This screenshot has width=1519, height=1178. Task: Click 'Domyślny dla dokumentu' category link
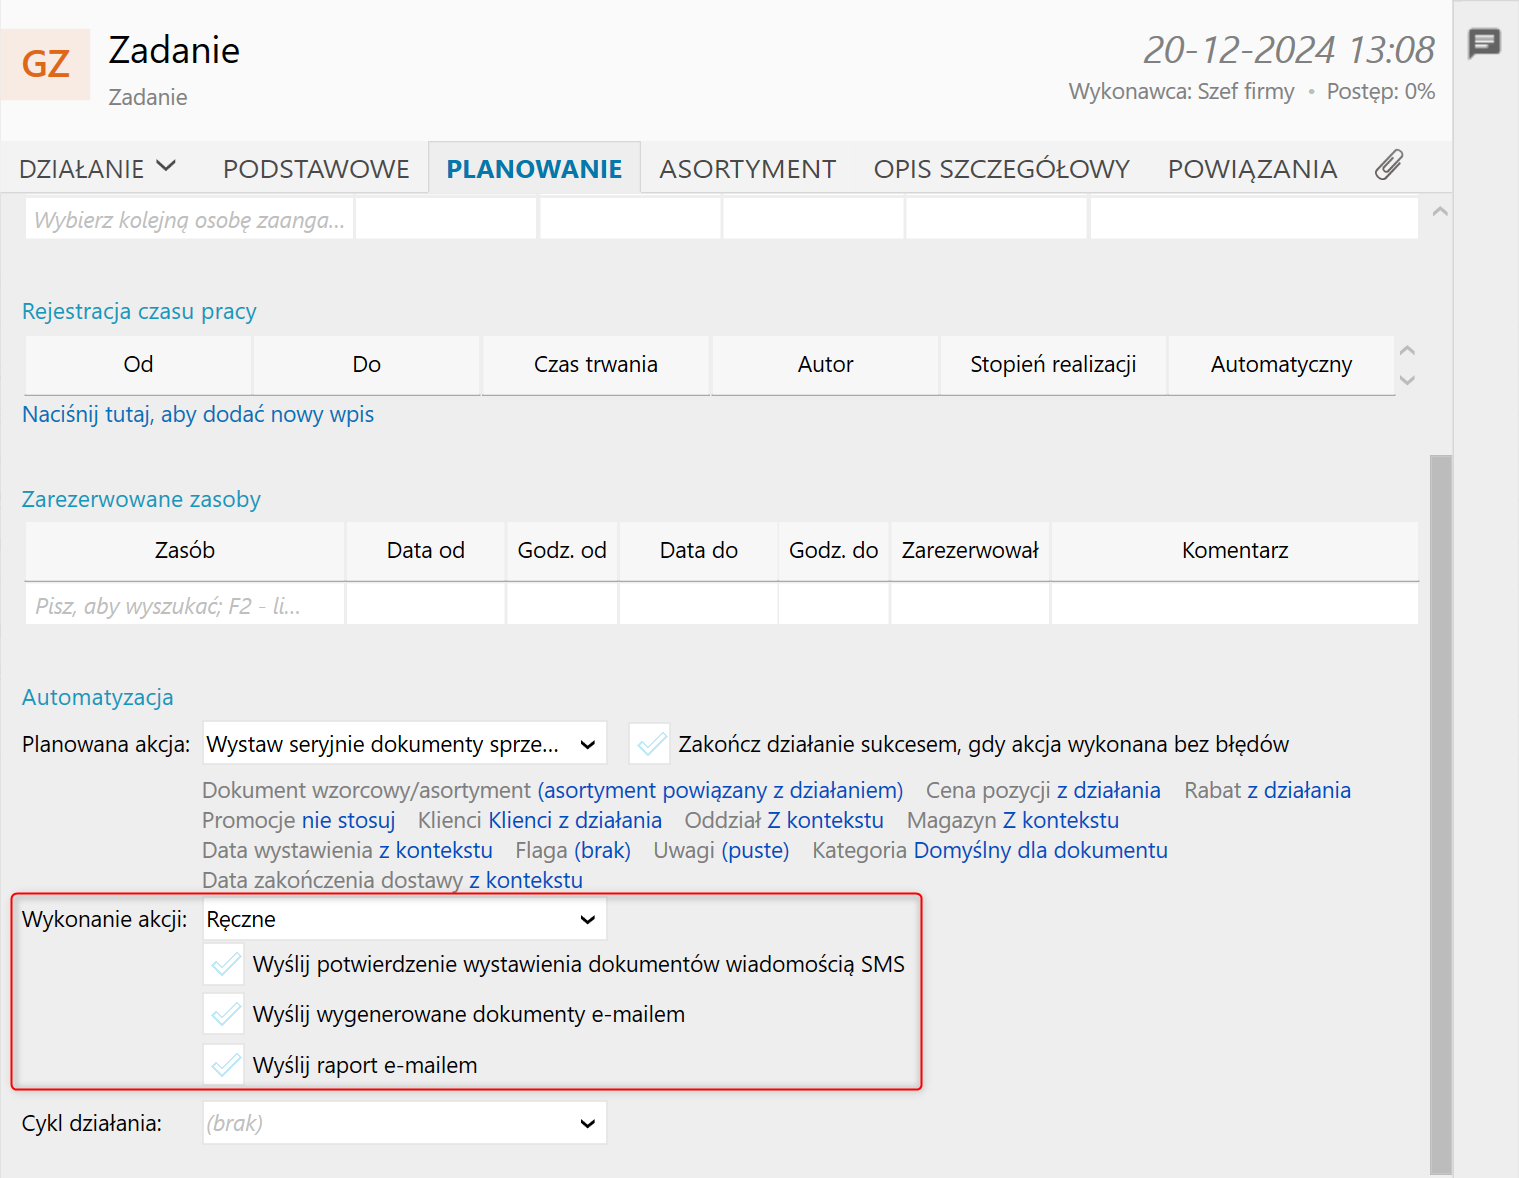pos(1040,850)
